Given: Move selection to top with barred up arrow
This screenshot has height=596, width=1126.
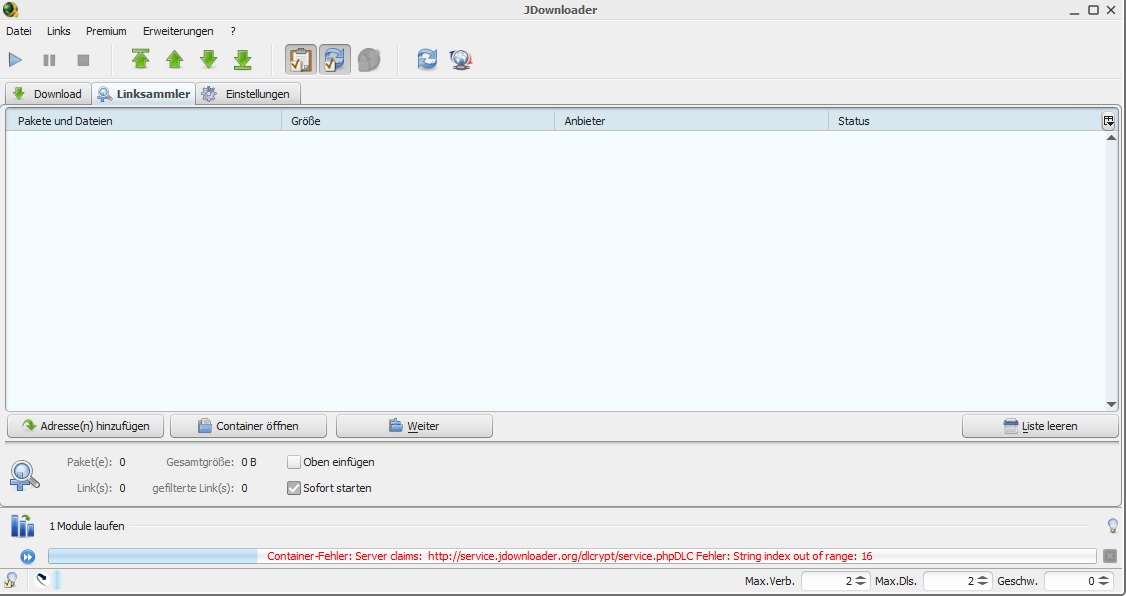Looking at the screenshot, I should (x=141, y=60).
